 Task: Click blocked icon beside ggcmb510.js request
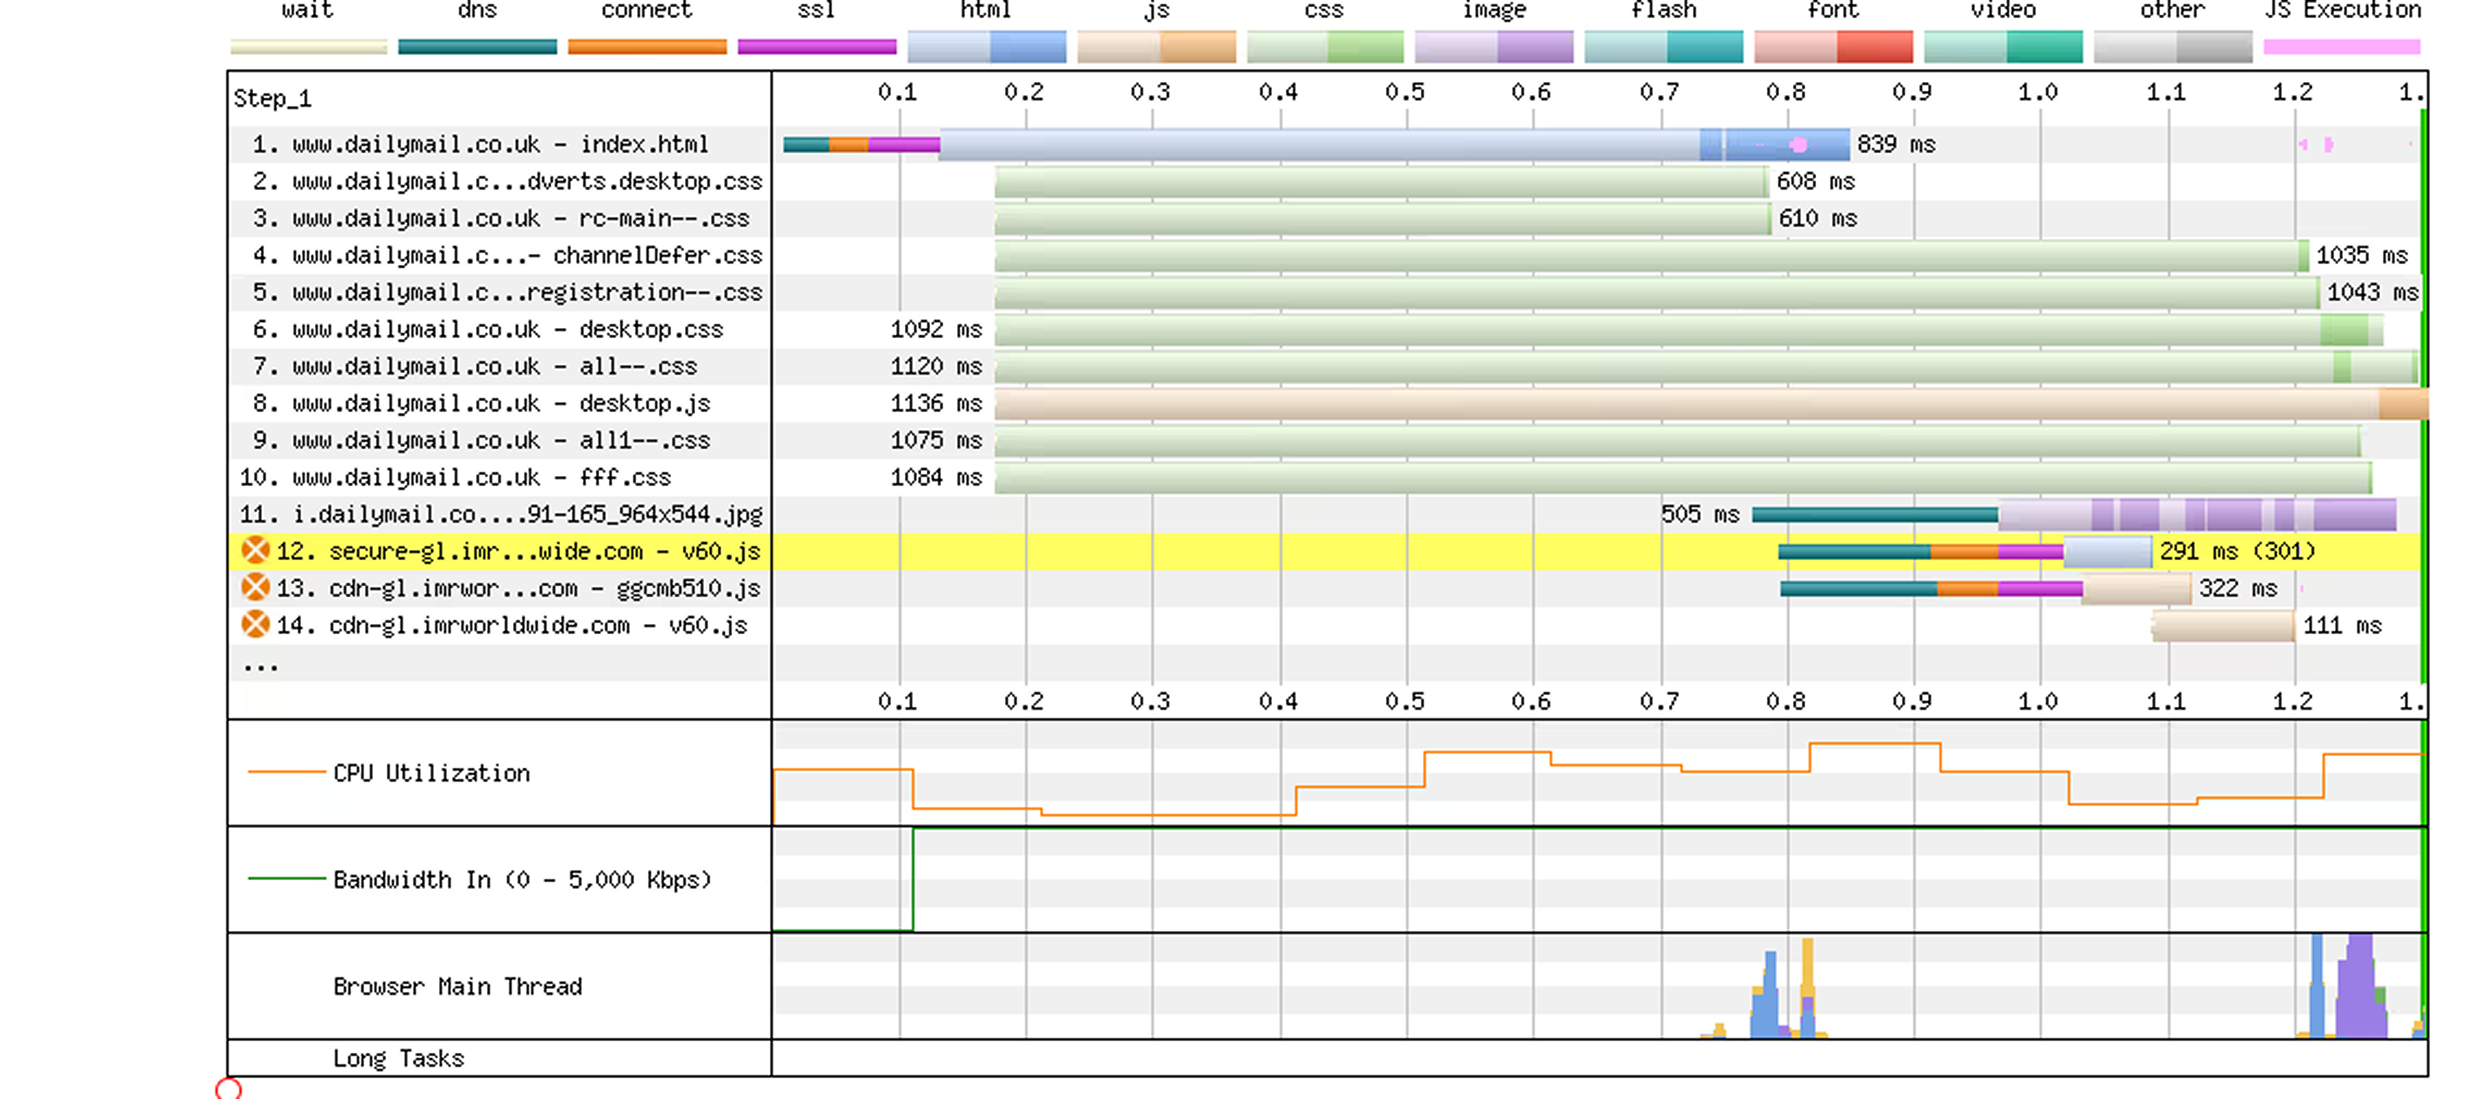click(256, 588)
